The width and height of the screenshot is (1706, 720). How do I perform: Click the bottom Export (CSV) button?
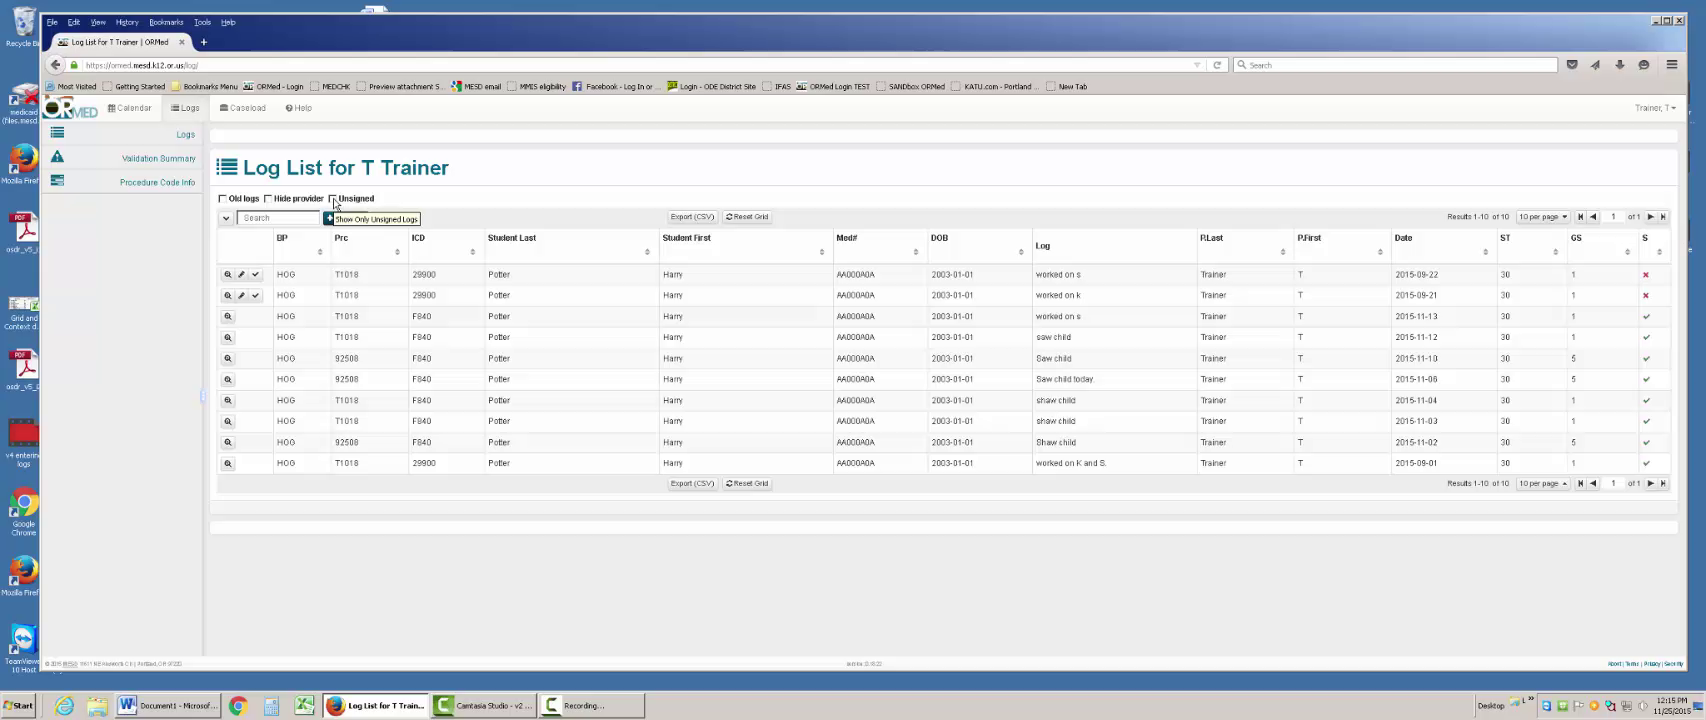click(x=692, y=483)
